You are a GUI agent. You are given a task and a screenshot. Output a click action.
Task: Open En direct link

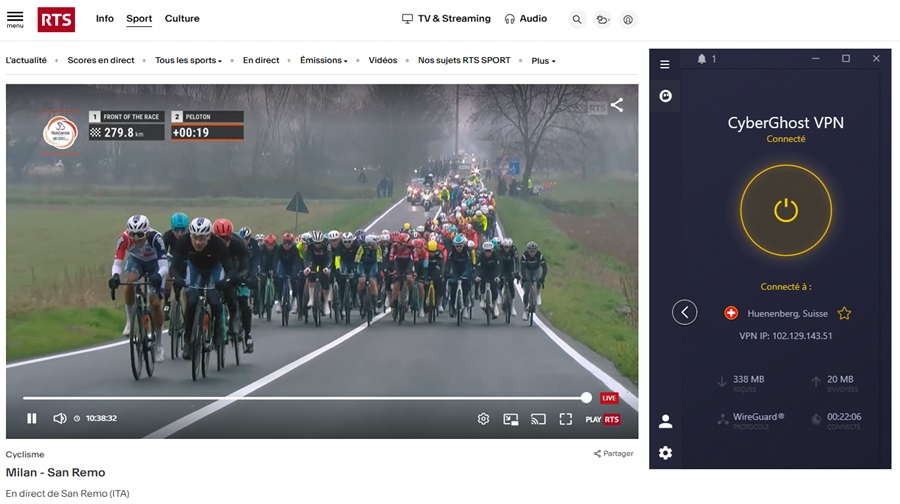[261, 60]
